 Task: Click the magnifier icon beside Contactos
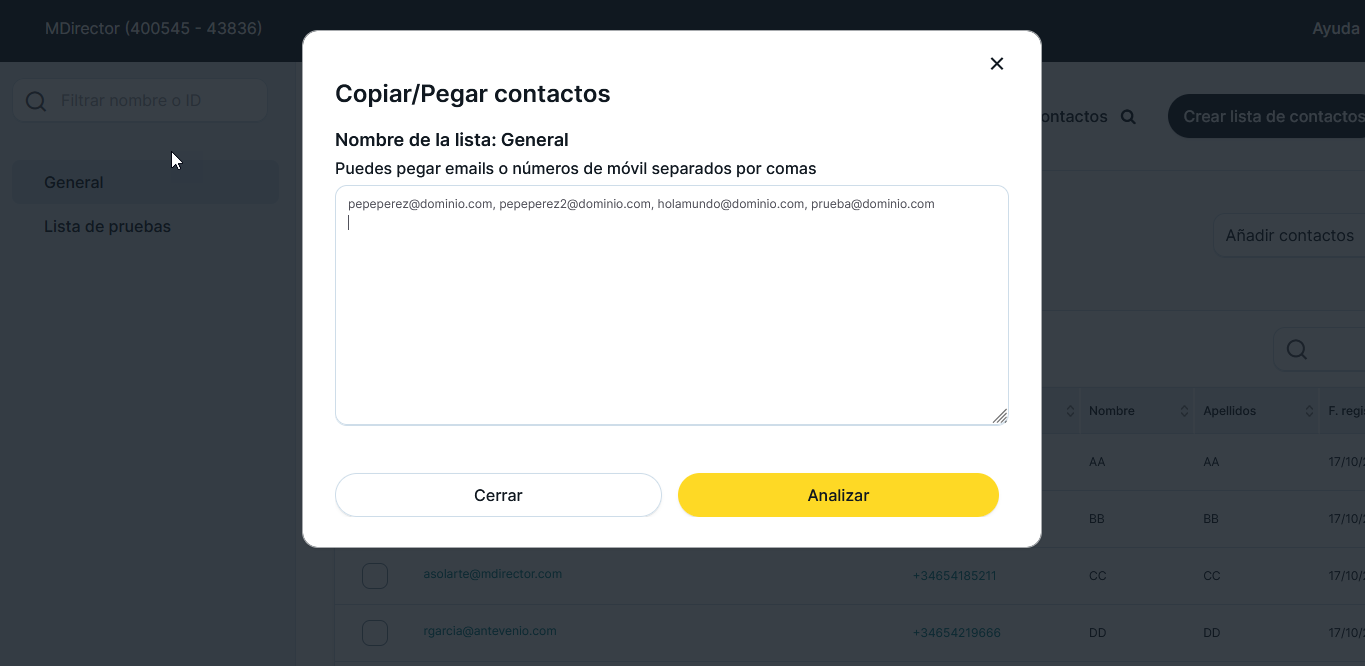point(1128,117)
